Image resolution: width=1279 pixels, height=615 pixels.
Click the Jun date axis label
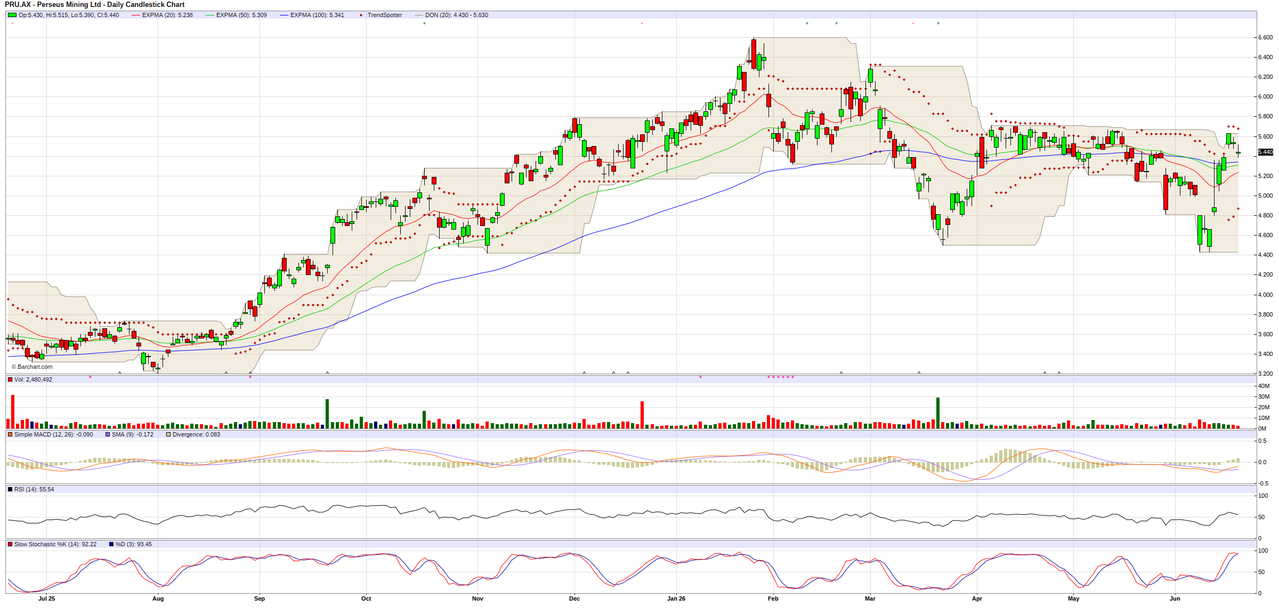pos(1175,599)
